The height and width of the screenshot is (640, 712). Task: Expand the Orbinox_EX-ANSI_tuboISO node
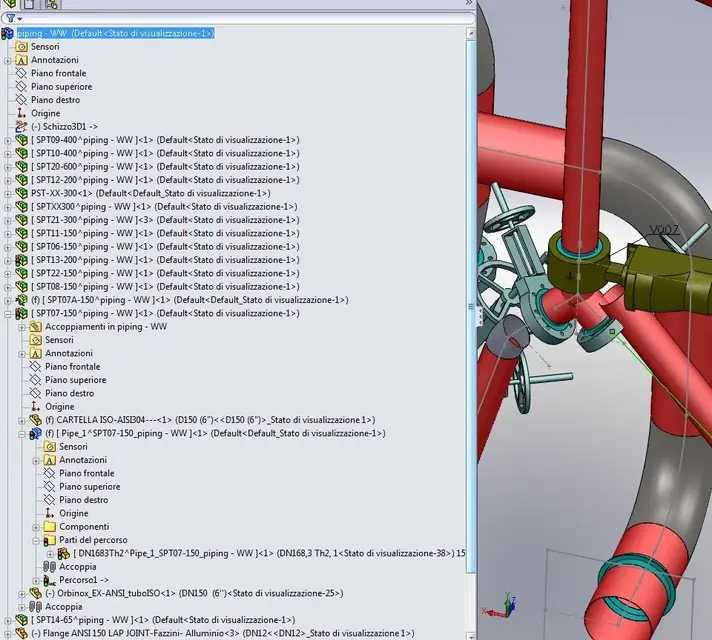point(22,594)
